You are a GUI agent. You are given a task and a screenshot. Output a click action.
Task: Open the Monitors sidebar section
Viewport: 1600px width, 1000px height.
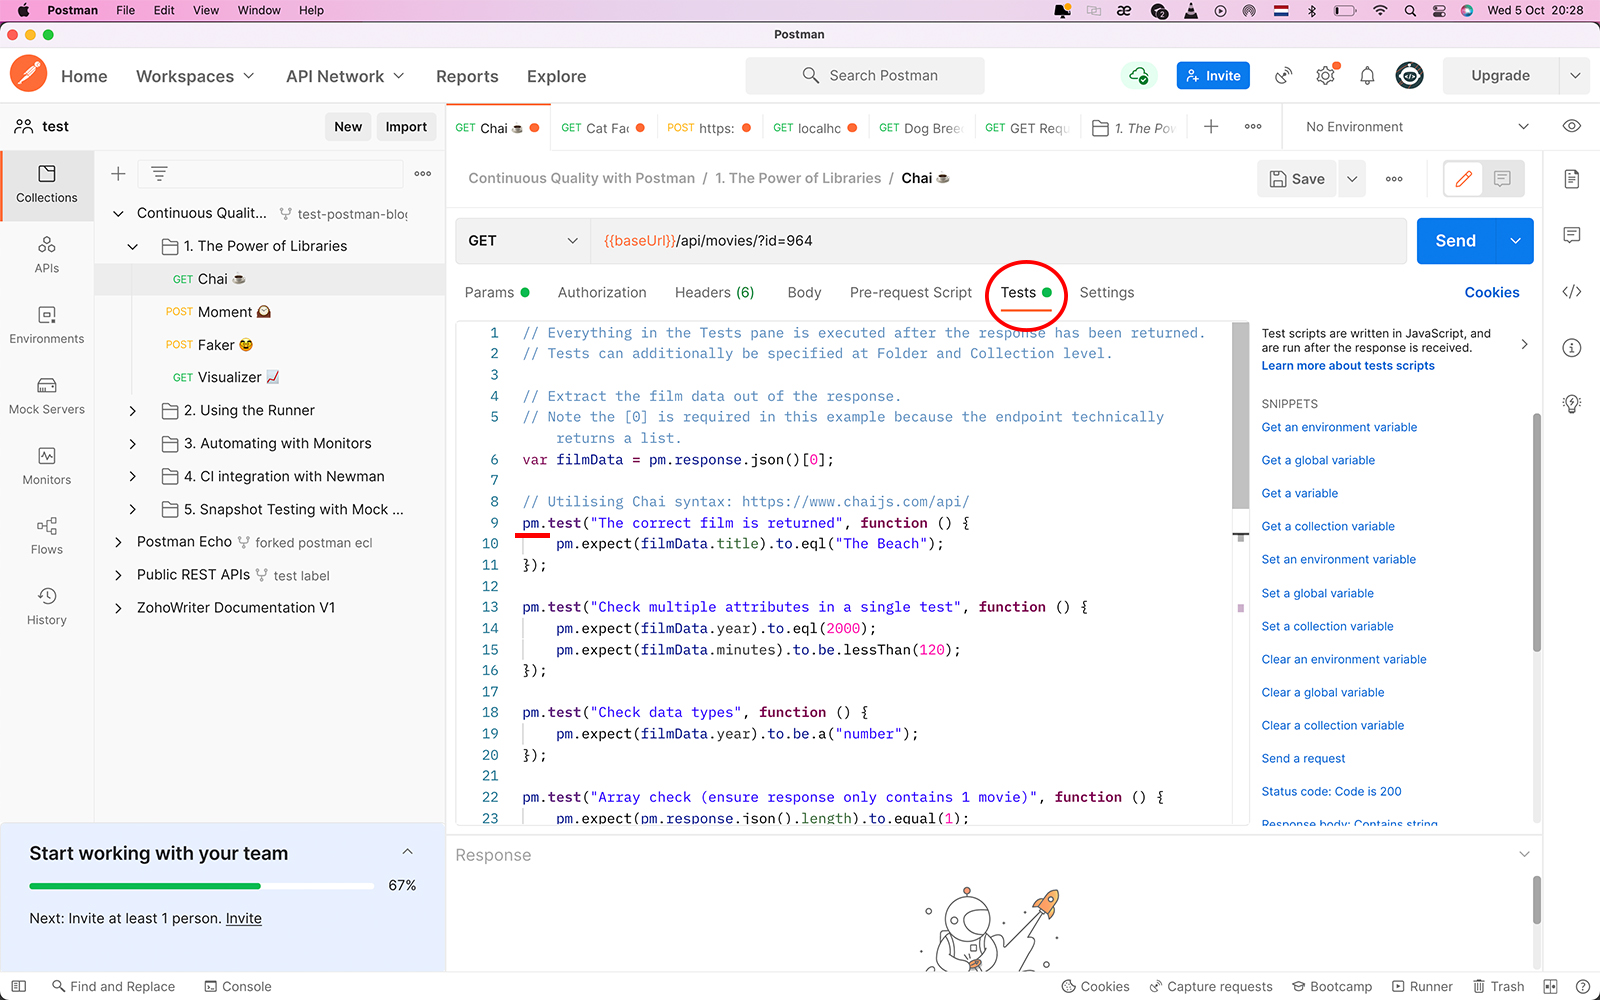click(x=47, y=466)
